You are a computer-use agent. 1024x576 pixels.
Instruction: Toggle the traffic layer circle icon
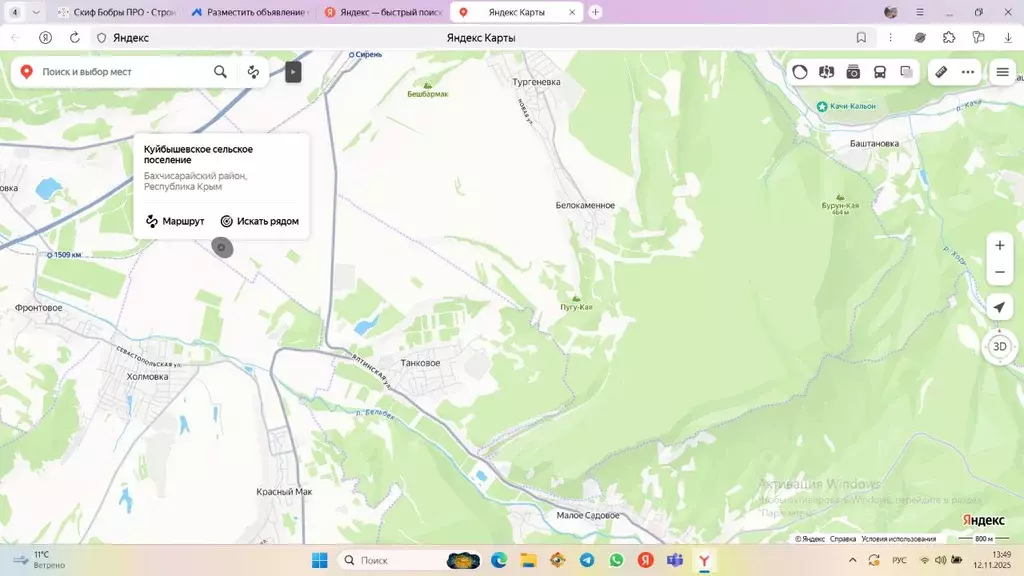pos(800,72)
